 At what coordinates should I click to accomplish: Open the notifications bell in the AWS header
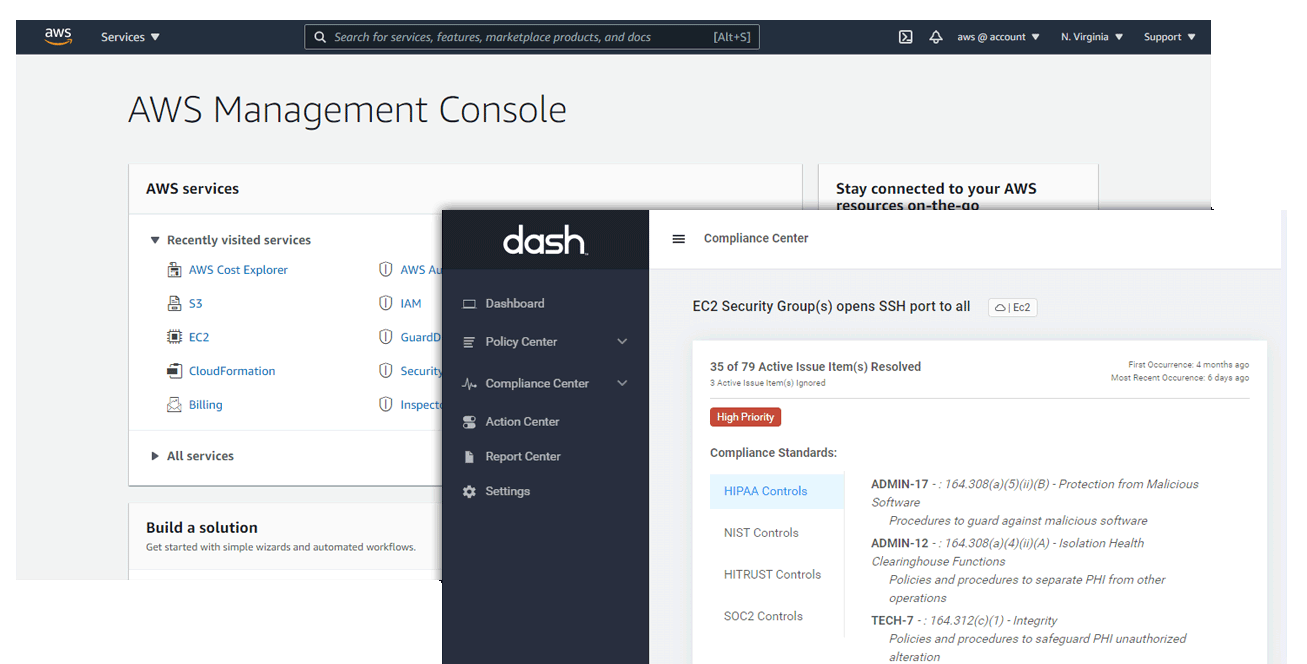936,37
